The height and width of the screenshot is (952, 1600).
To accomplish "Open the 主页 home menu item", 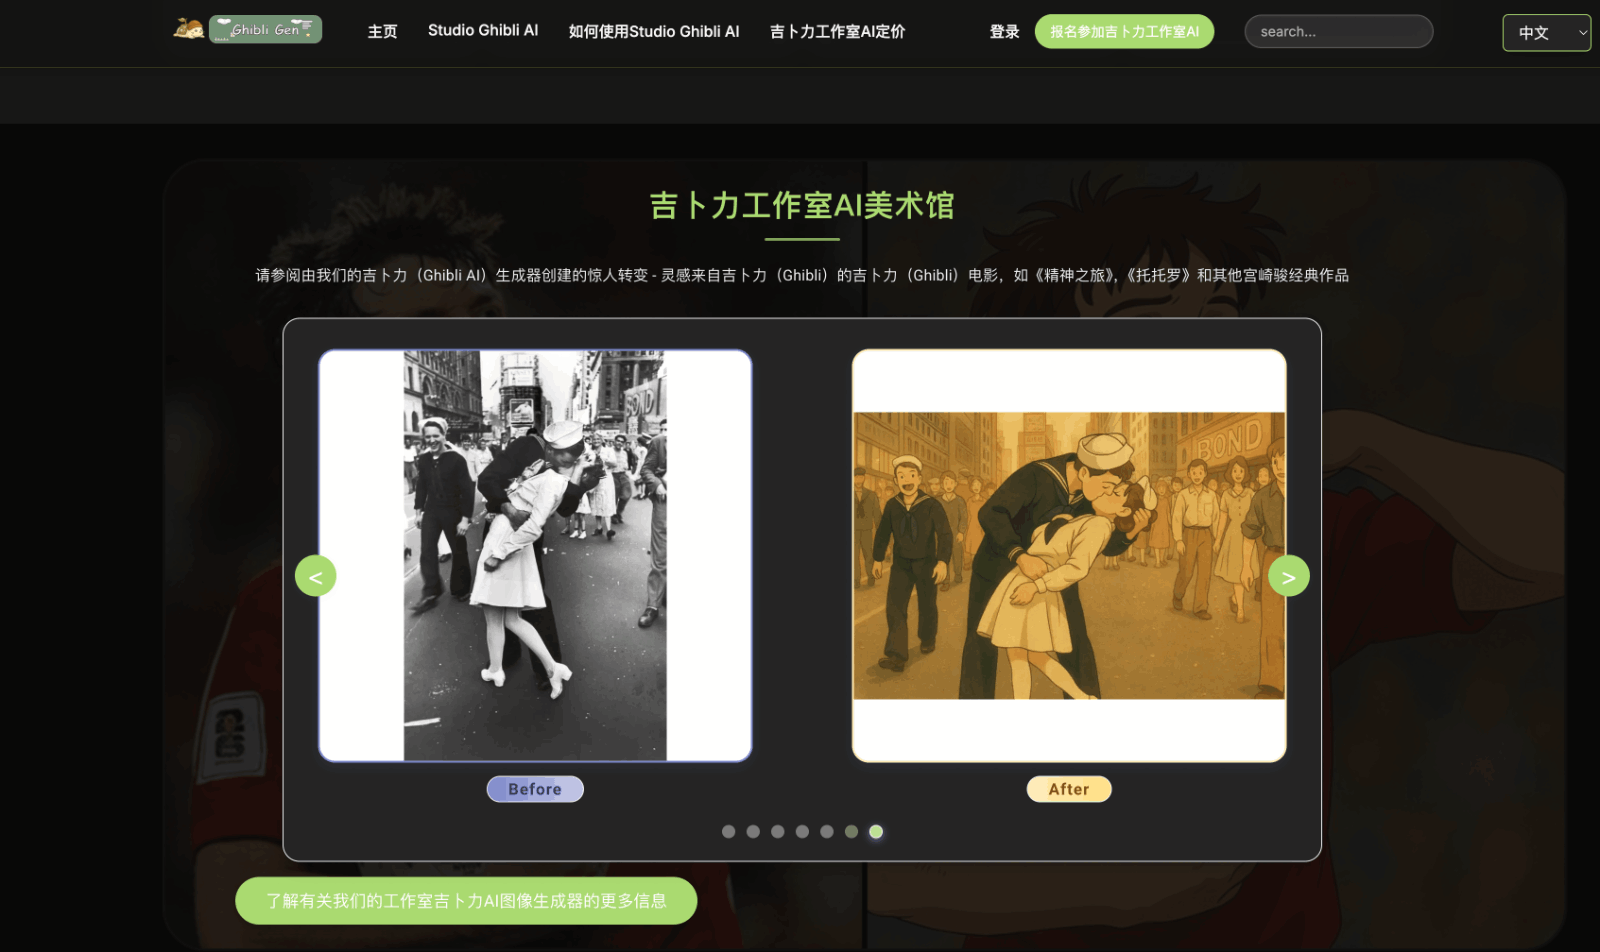I will coord(383,32).
